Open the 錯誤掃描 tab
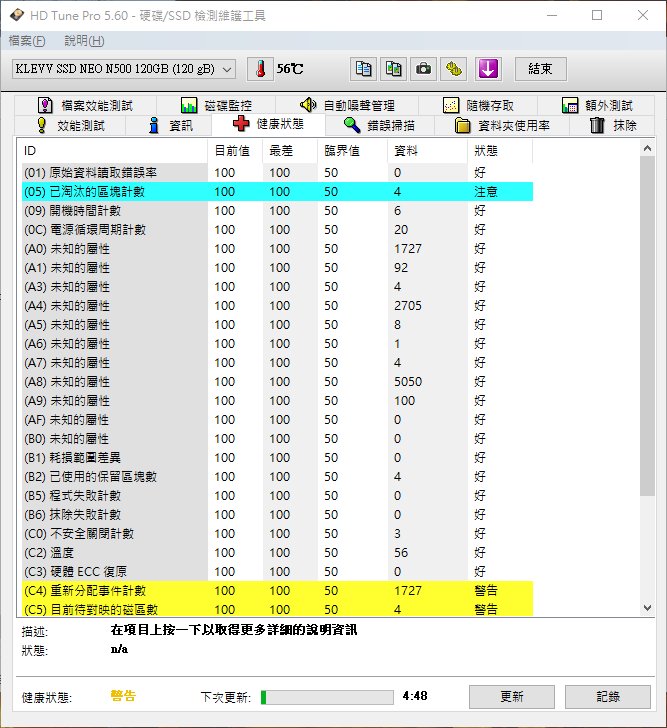 pyautogui.click(x=380, y=125)
